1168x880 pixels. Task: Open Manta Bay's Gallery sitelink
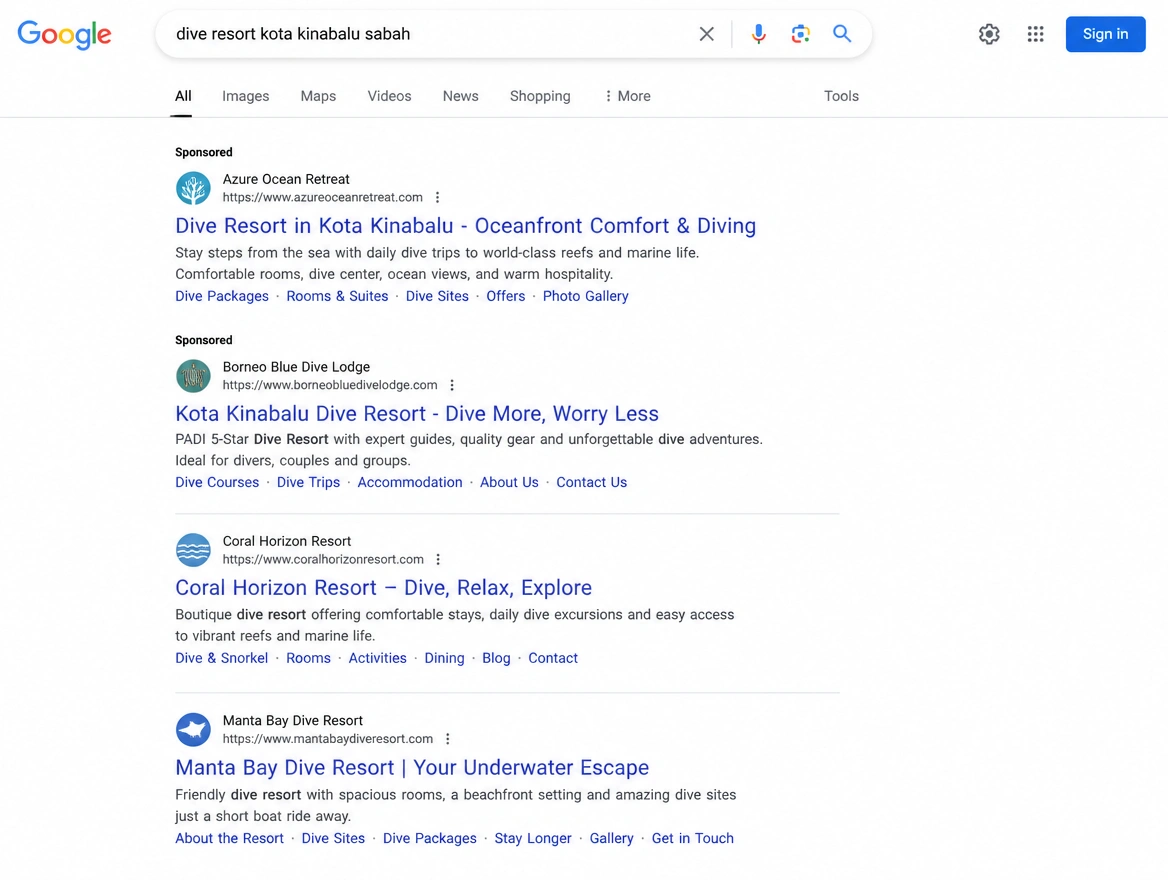pos(612,839)
